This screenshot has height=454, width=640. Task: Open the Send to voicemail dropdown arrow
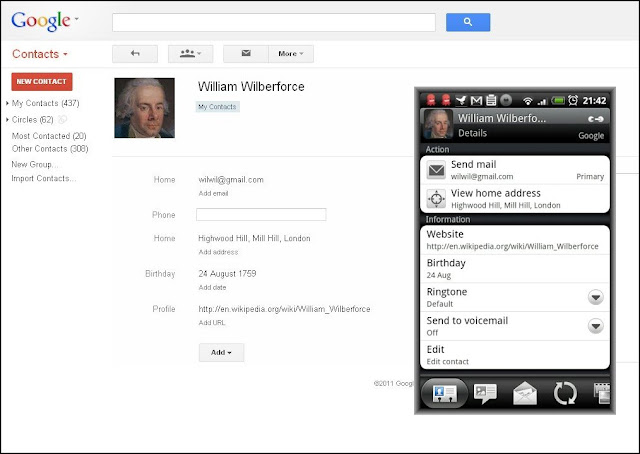pos(596,326)
